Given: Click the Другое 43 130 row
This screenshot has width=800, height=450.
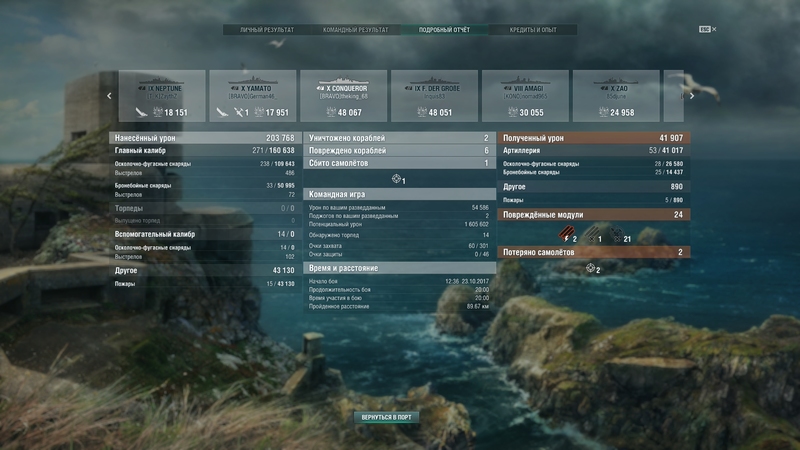Looking at the screenshot, I should [204, 270].
